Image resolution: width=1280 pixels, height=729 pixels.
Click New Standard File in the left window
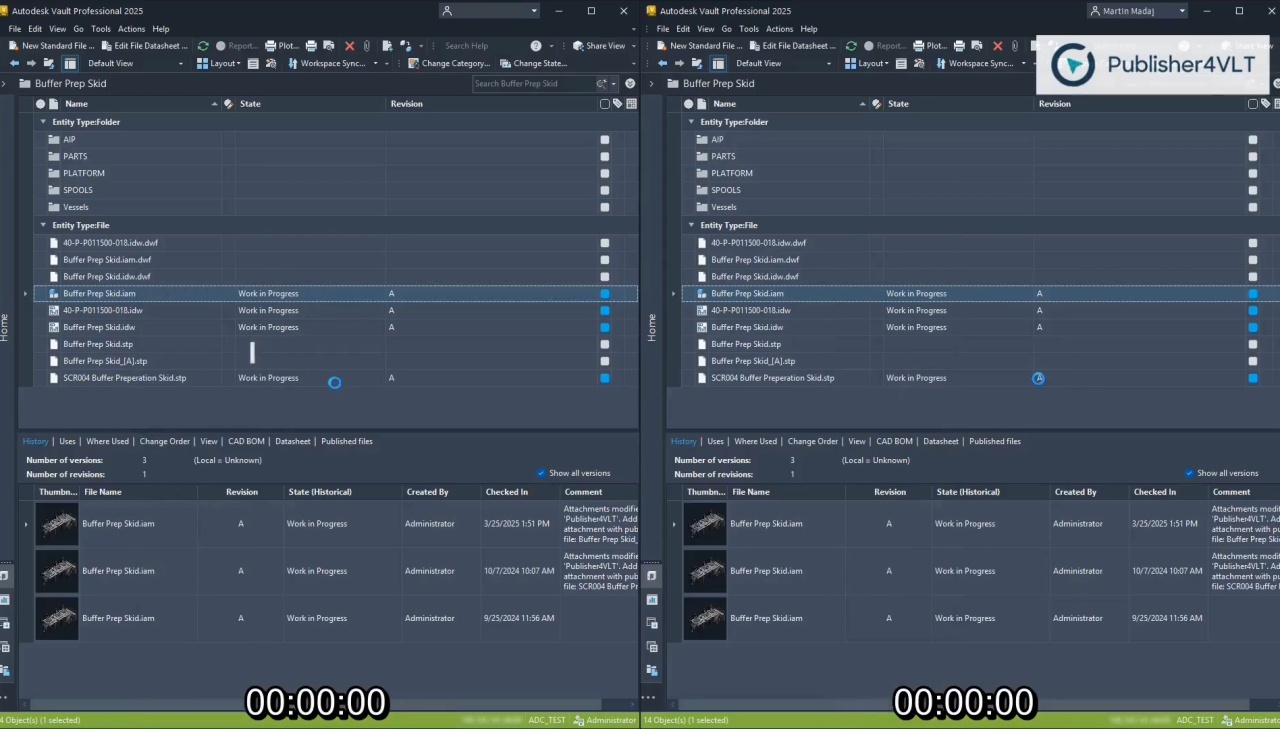[x=52, y=46]
